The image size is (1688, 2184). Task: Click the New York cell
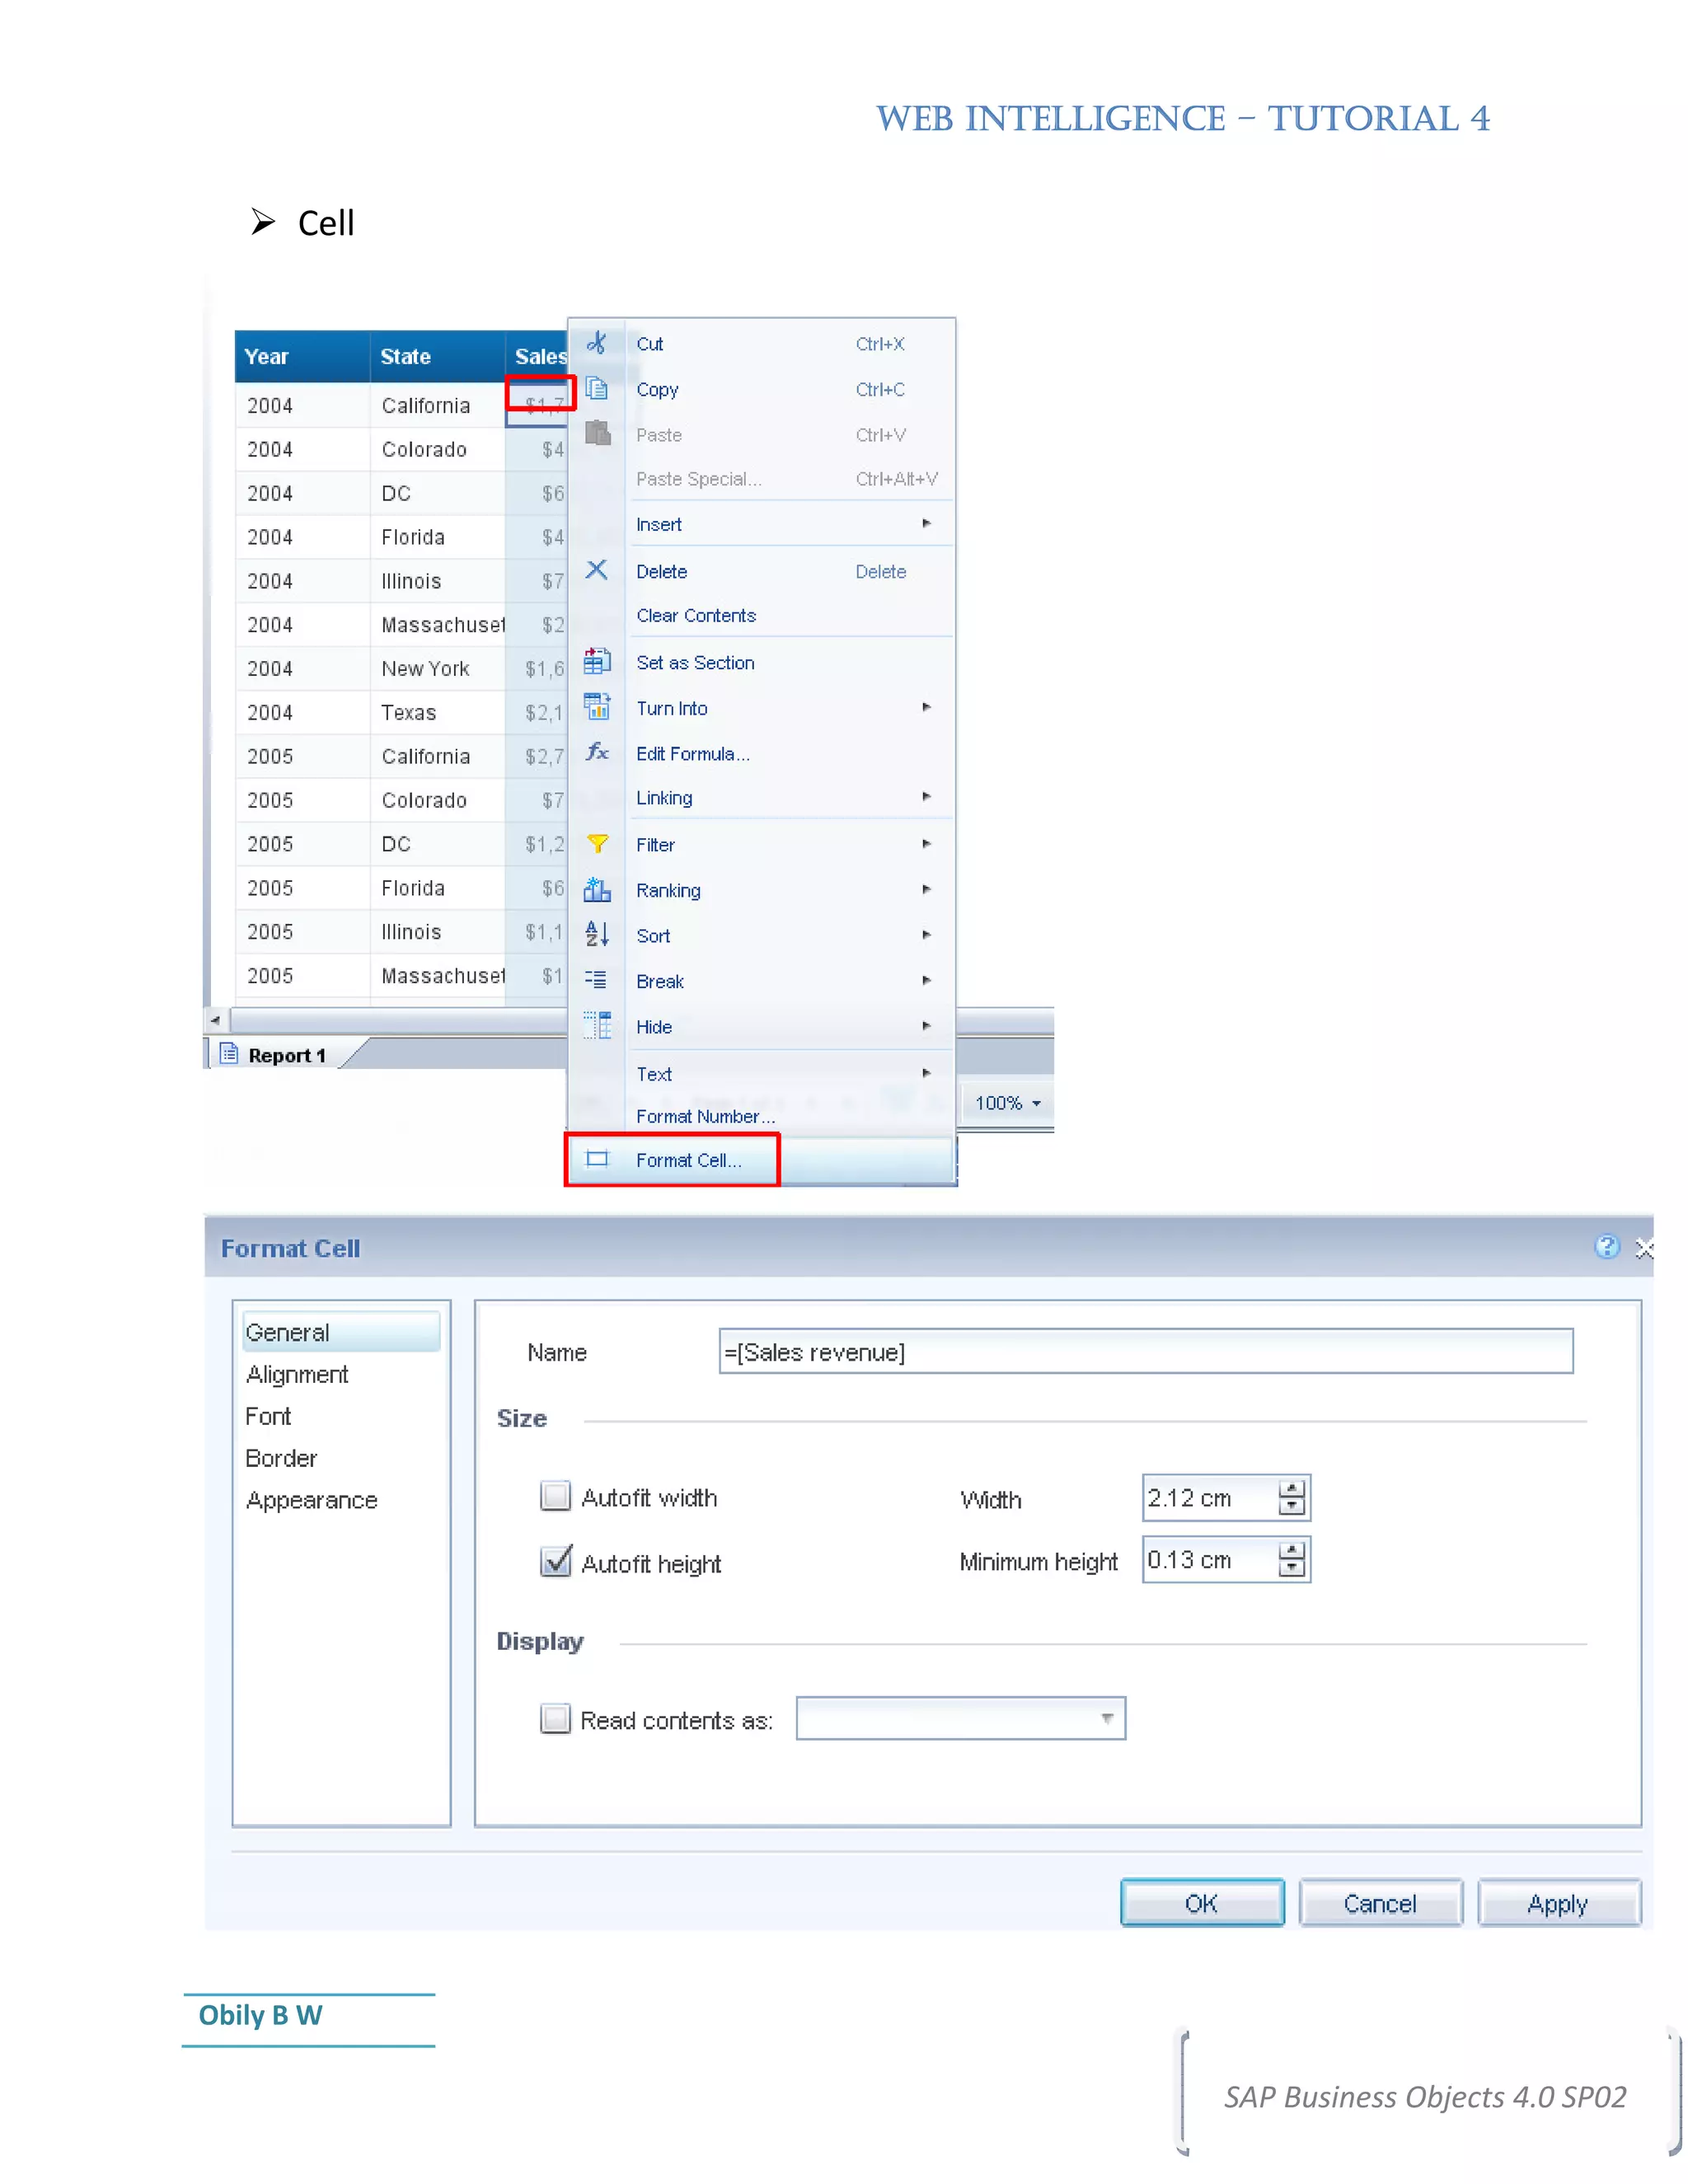437,668
